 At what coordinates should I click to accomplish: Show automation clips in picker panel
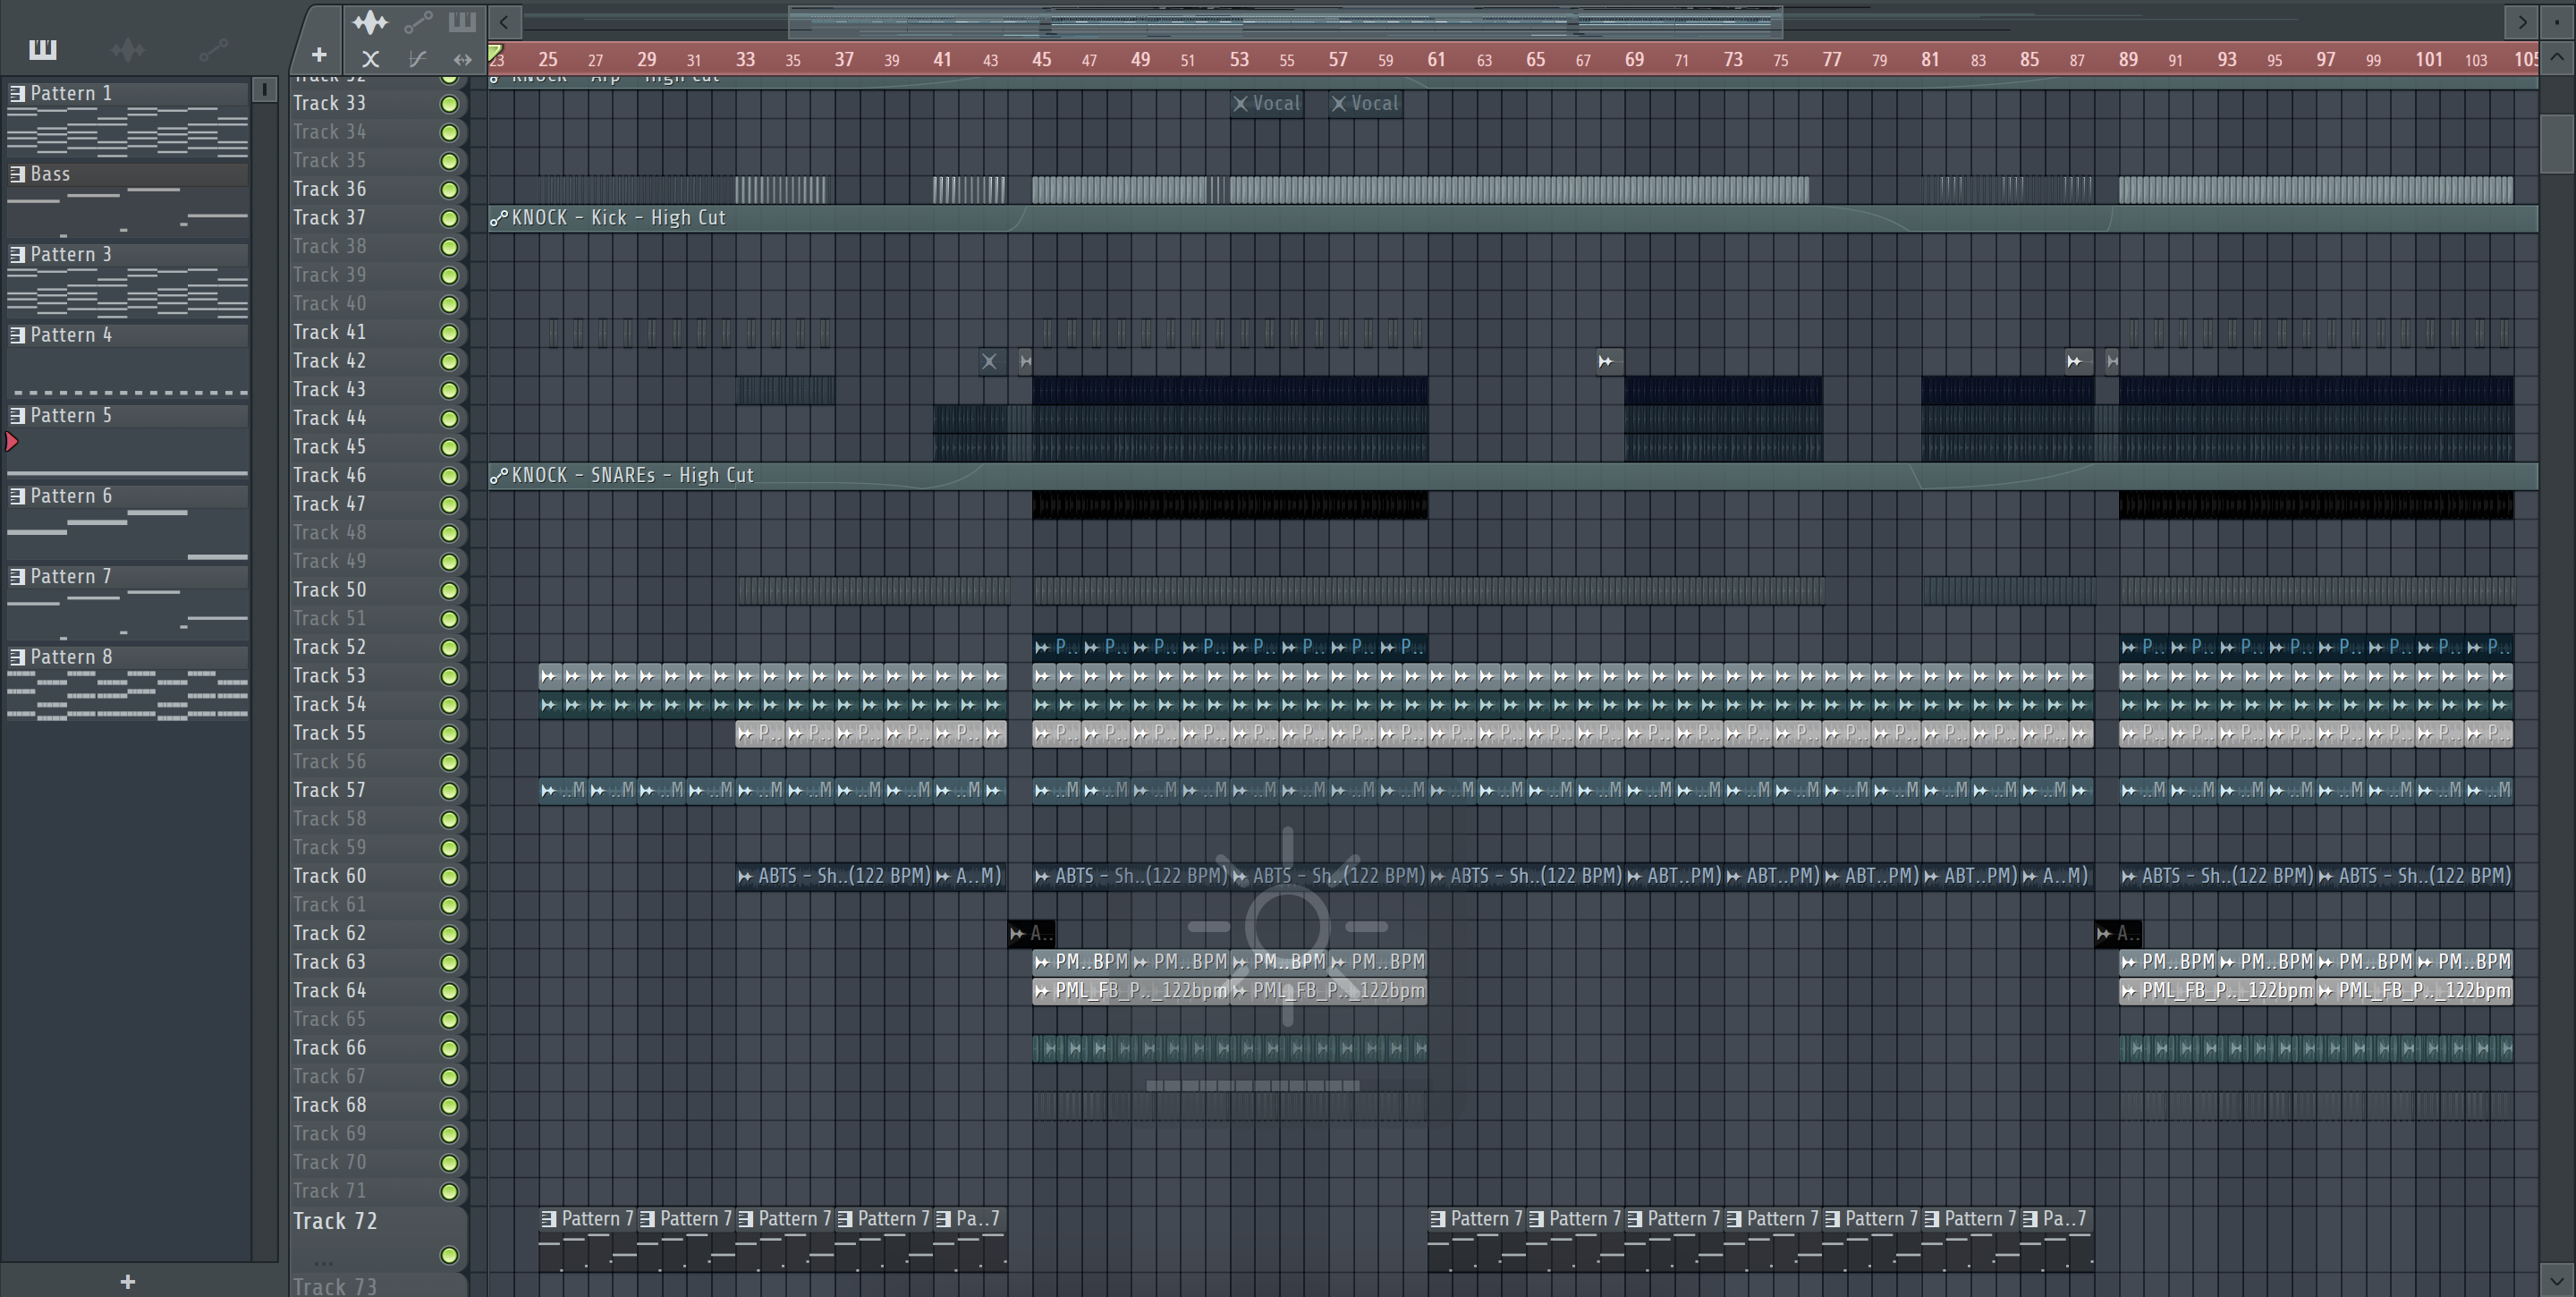pyautogui.click(x=213, y=49)
